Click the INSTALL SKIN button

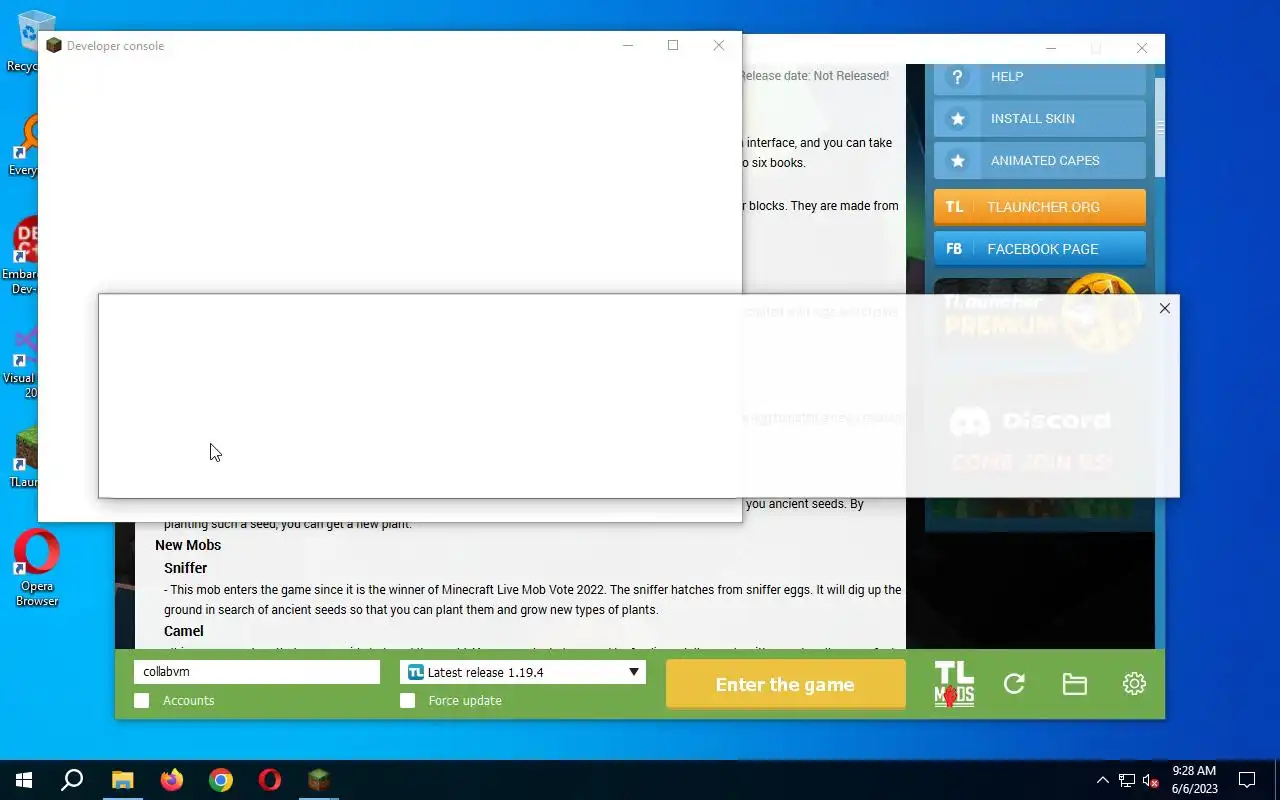tap(1039, 119)
